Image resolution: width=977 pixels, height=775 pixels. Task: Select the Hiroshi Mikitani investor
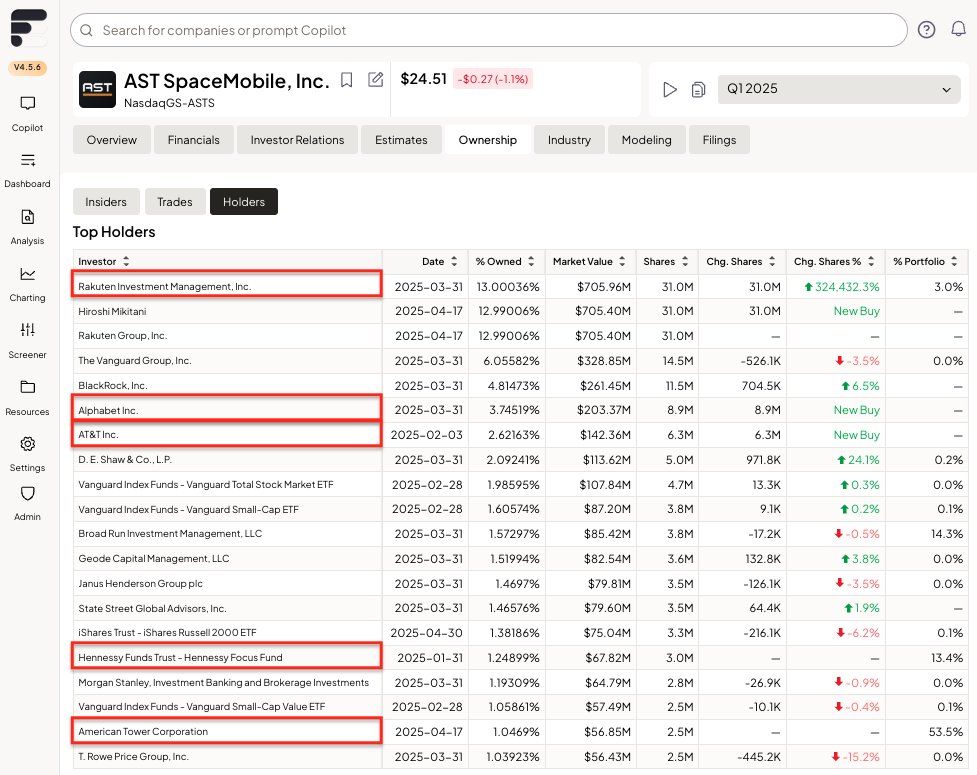(x=112, y=311)
